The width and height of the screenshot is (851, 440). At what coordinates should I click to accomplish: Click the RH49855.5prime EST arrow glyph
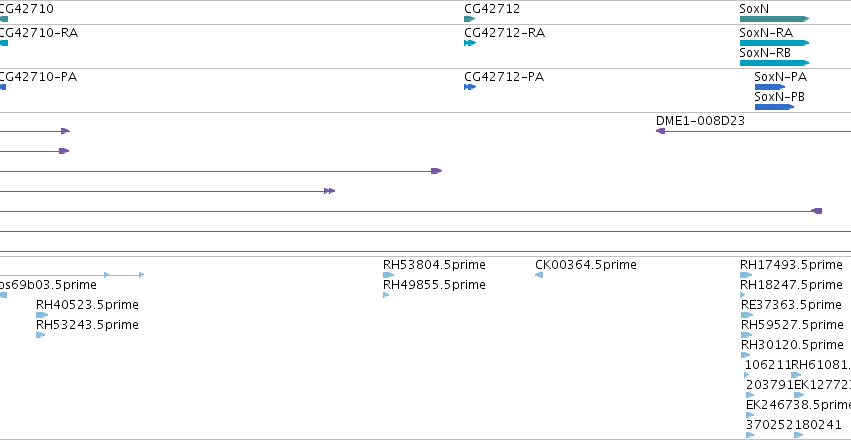click(386, 295)
